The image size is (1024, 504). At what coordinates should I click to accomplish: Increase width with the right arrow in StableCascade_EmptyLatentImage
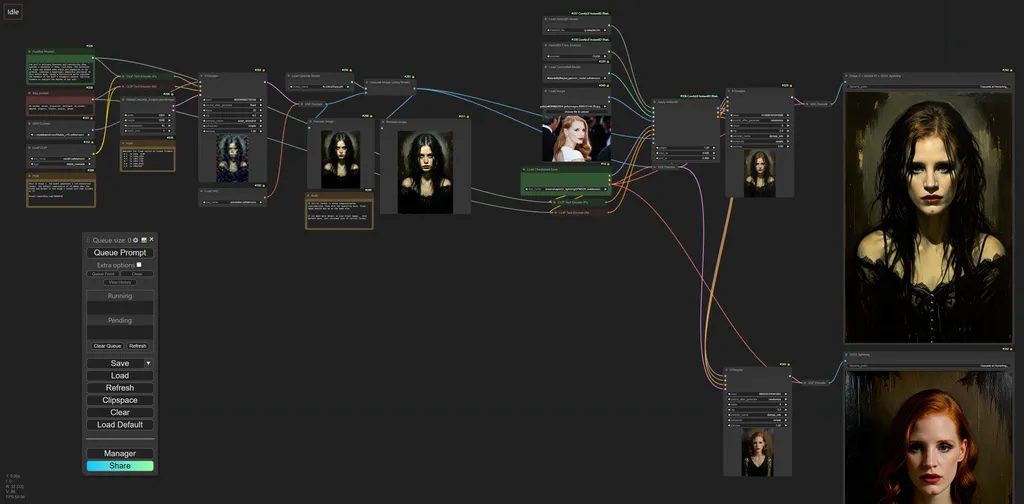(x=170, y=115)
